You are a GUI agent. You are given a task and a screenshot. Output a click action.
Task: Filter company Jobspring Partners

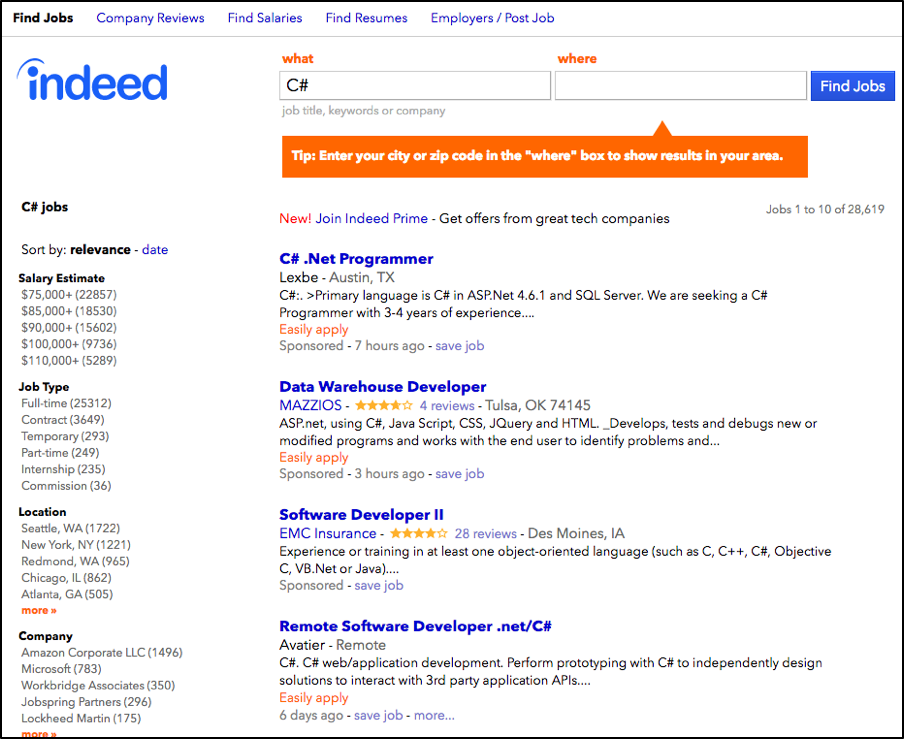click(86, 702)
